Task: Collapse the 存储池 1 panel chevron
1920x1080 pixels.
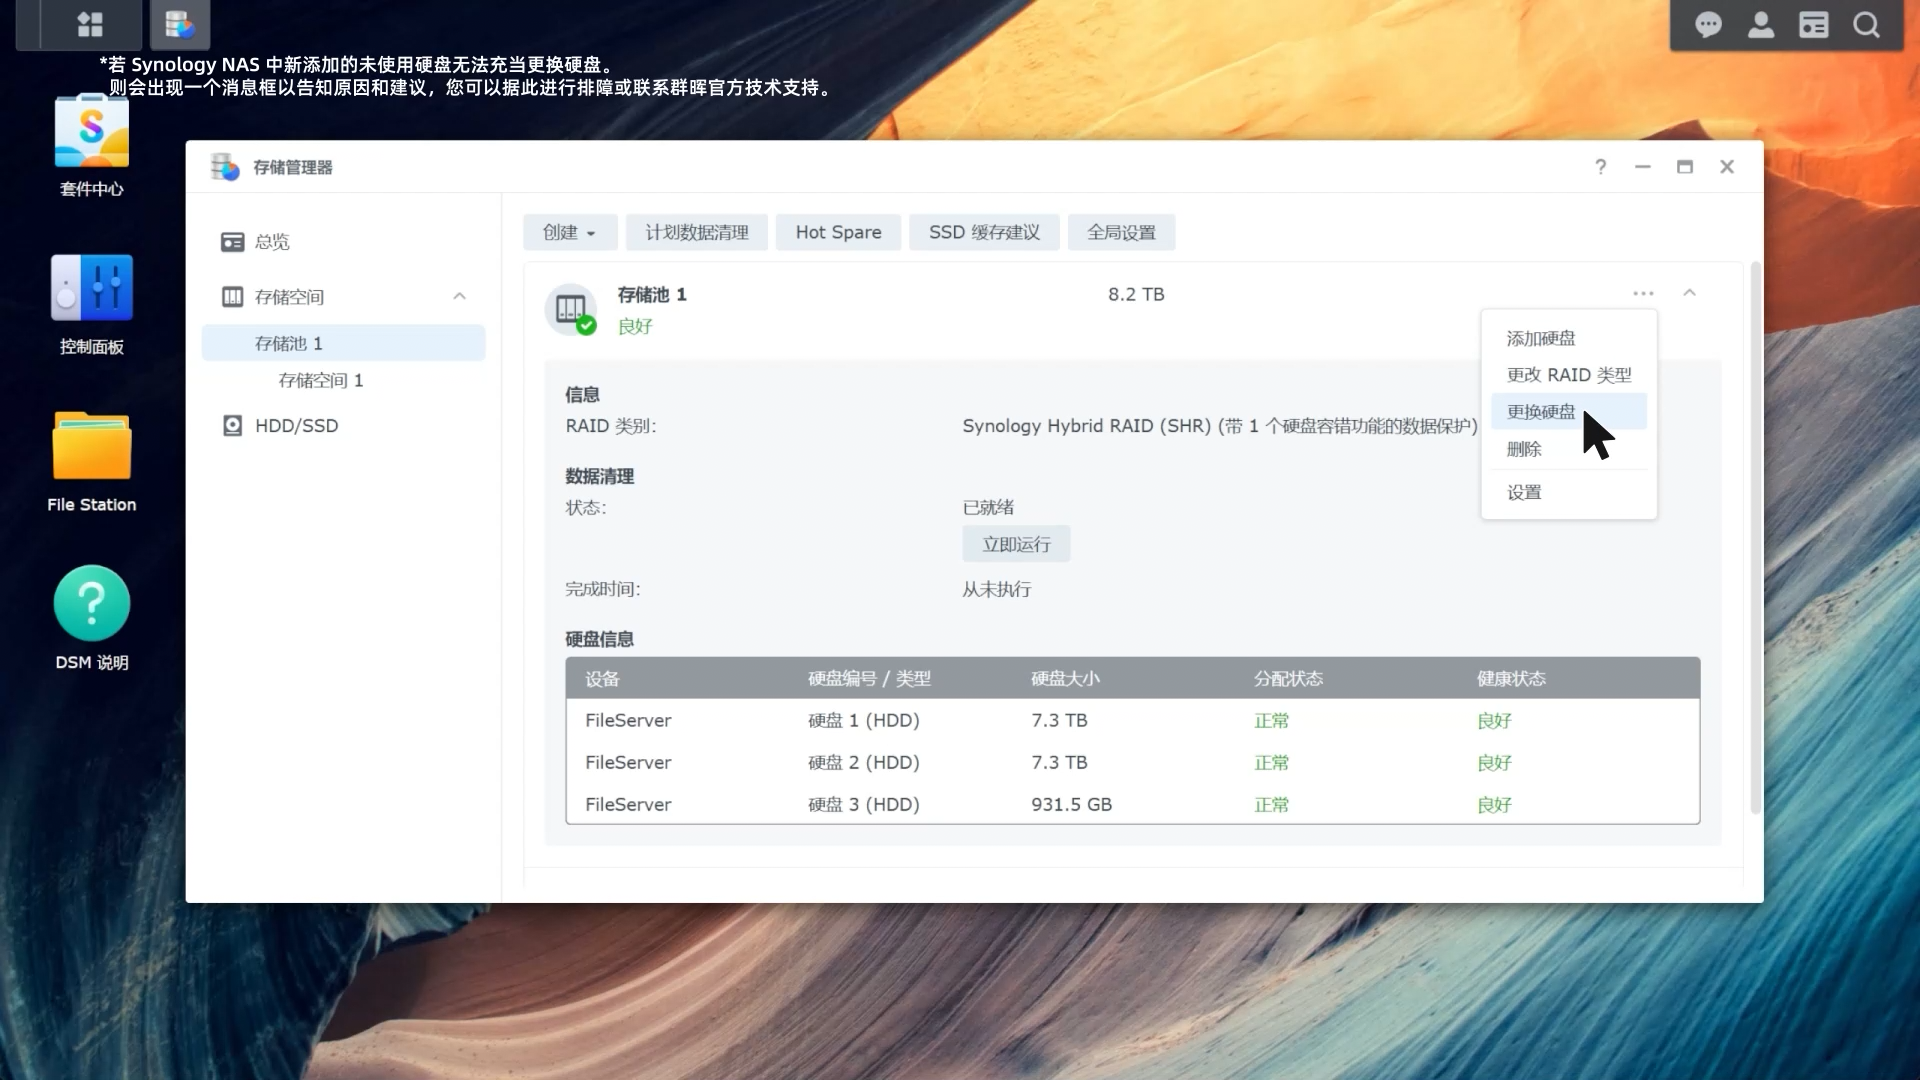Action: coord(1689,293)
